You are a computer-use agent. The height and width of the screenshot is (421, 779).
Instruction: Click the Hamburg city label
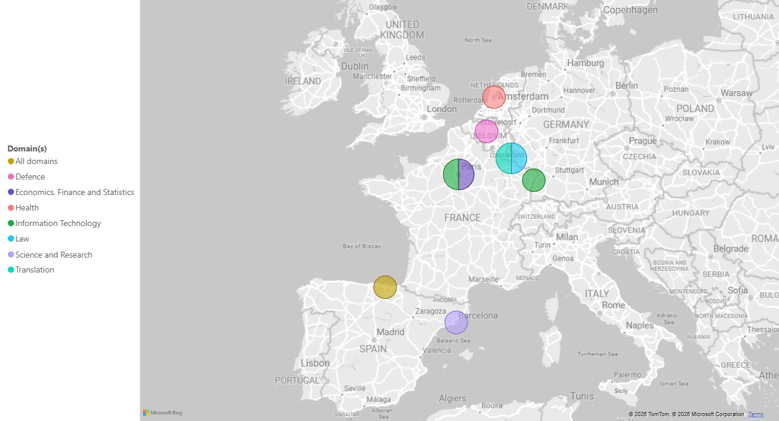[x=585, y=63]
